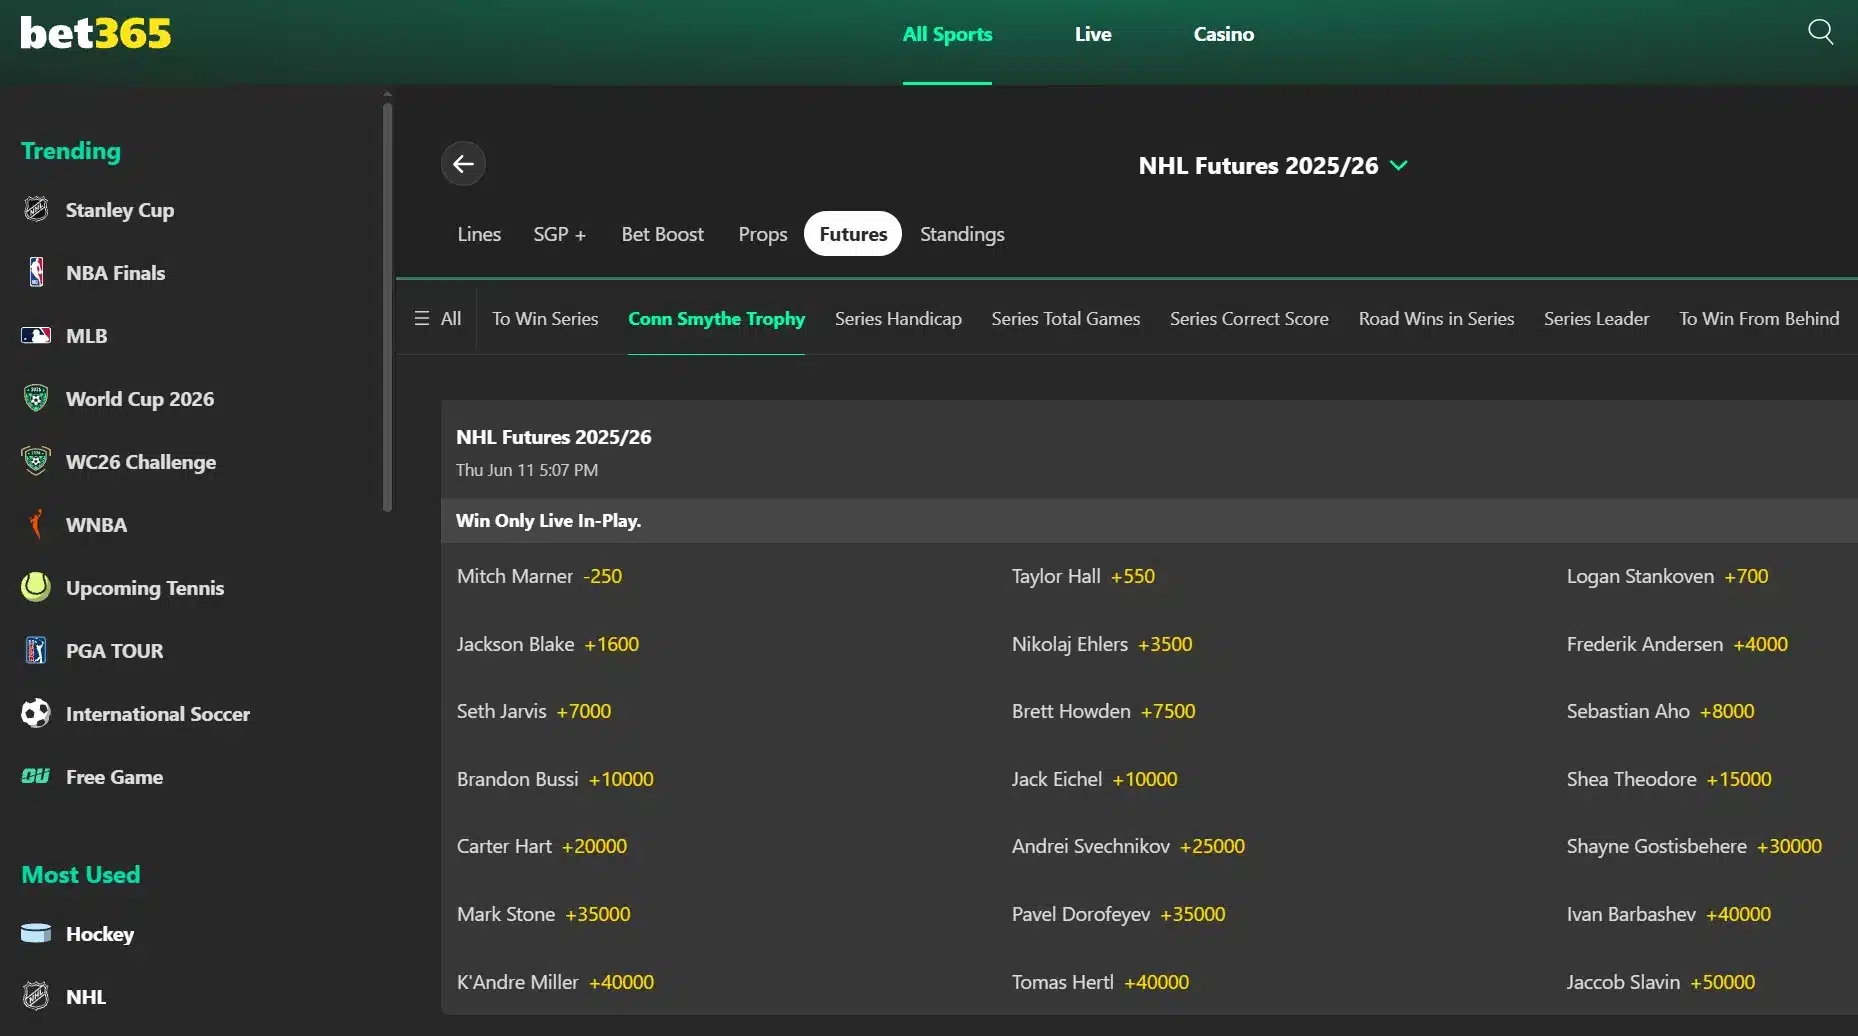Screen dimensions: 1858x1036
Task: Click the sidebar scrollbar
Action: (x=387, y=305)
